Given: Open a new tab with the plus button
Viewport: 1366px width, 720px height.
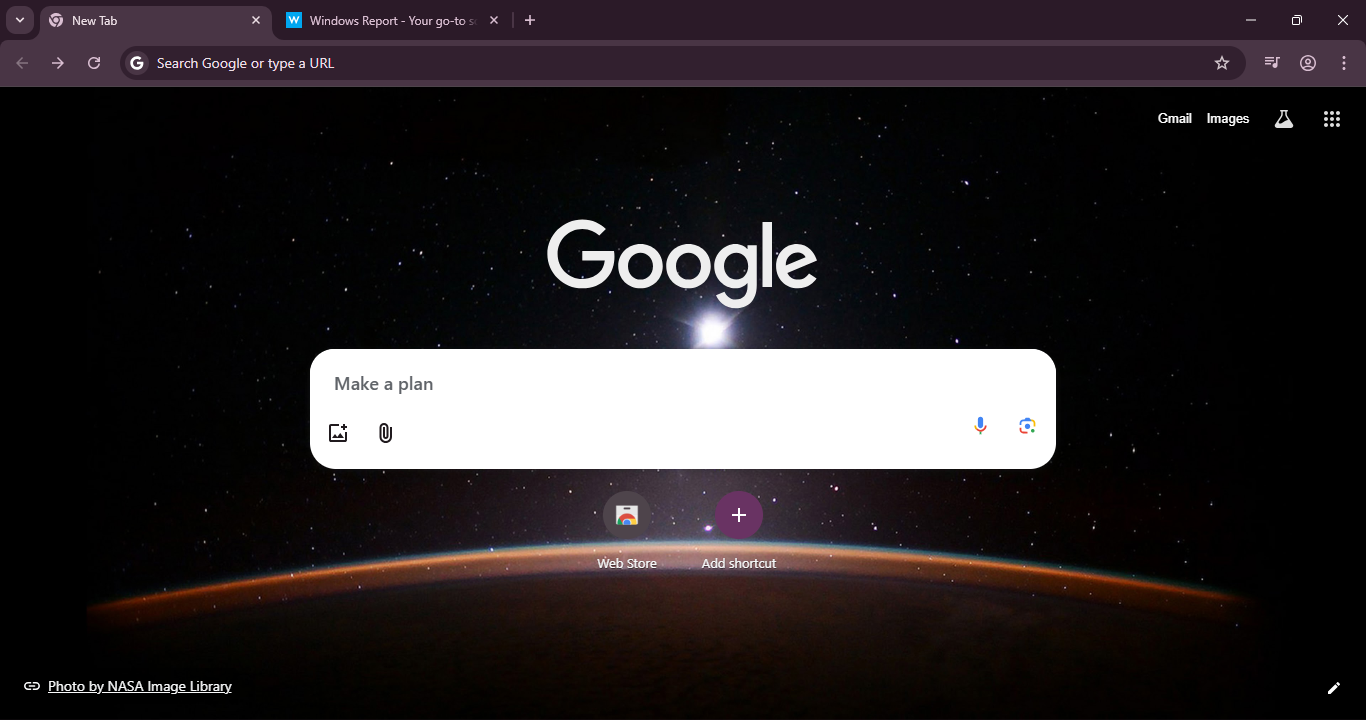Looking at the screenshot, I should (x=530, y=20).
